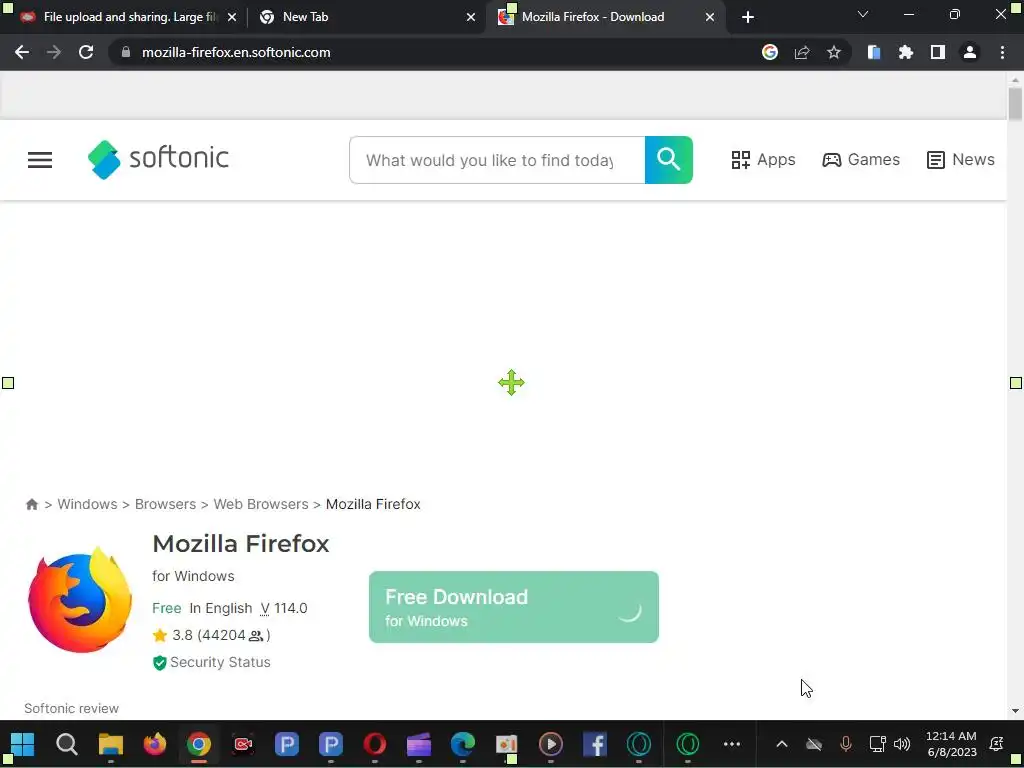Screen dimensions: 1024x768
Task: Open the Softonic hamburger menu
Action: (40, 160)
